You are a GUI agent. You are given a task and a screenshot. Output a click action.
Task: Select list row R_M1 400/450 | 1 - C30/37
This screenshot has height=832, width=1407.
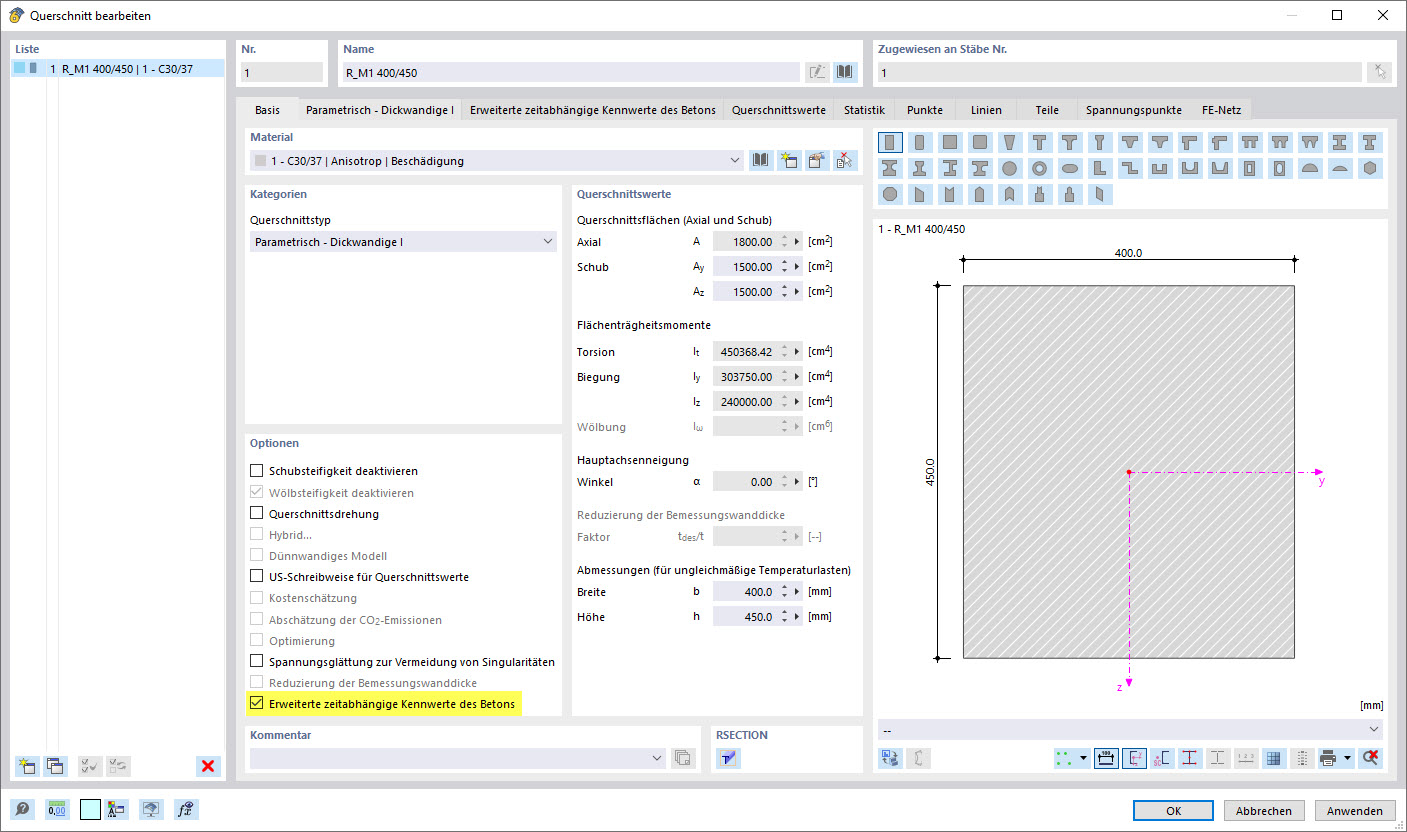tap(119, 69)
